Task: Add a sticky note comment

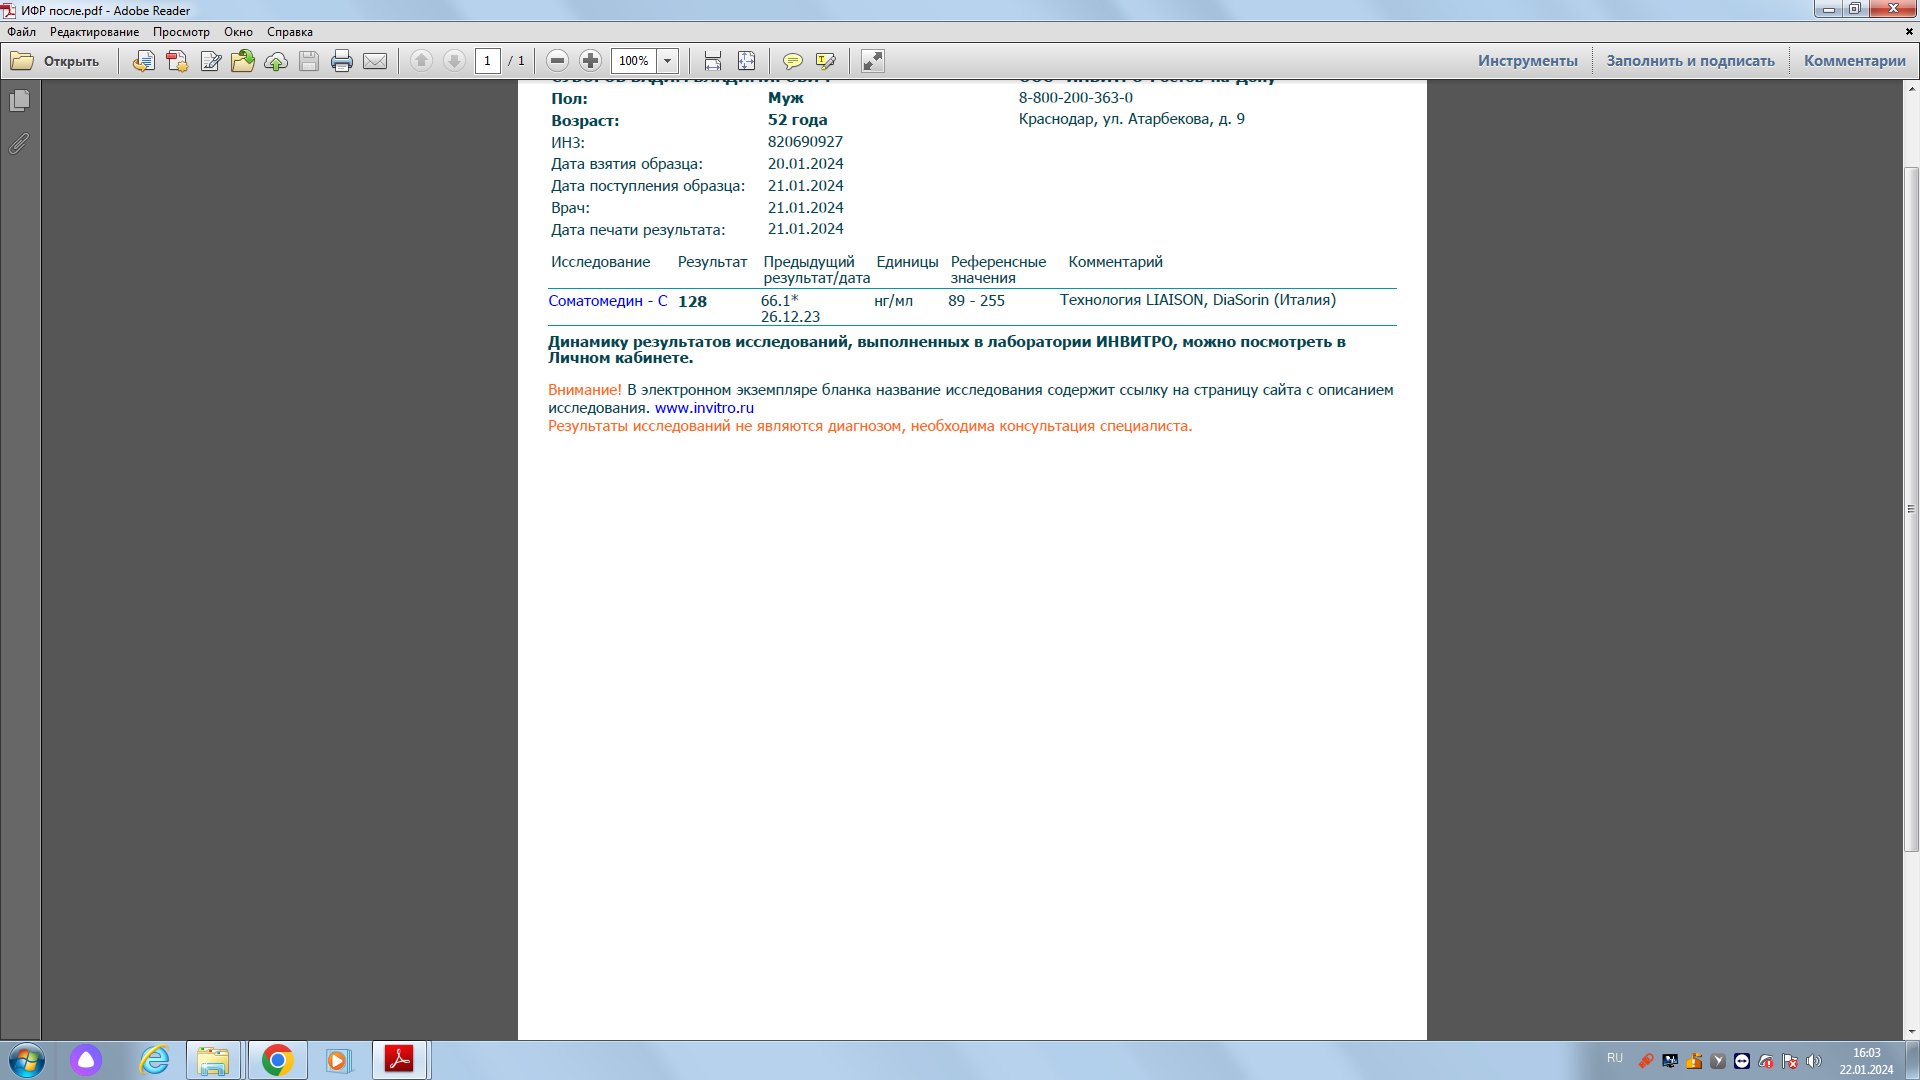Action: [792, 61]
